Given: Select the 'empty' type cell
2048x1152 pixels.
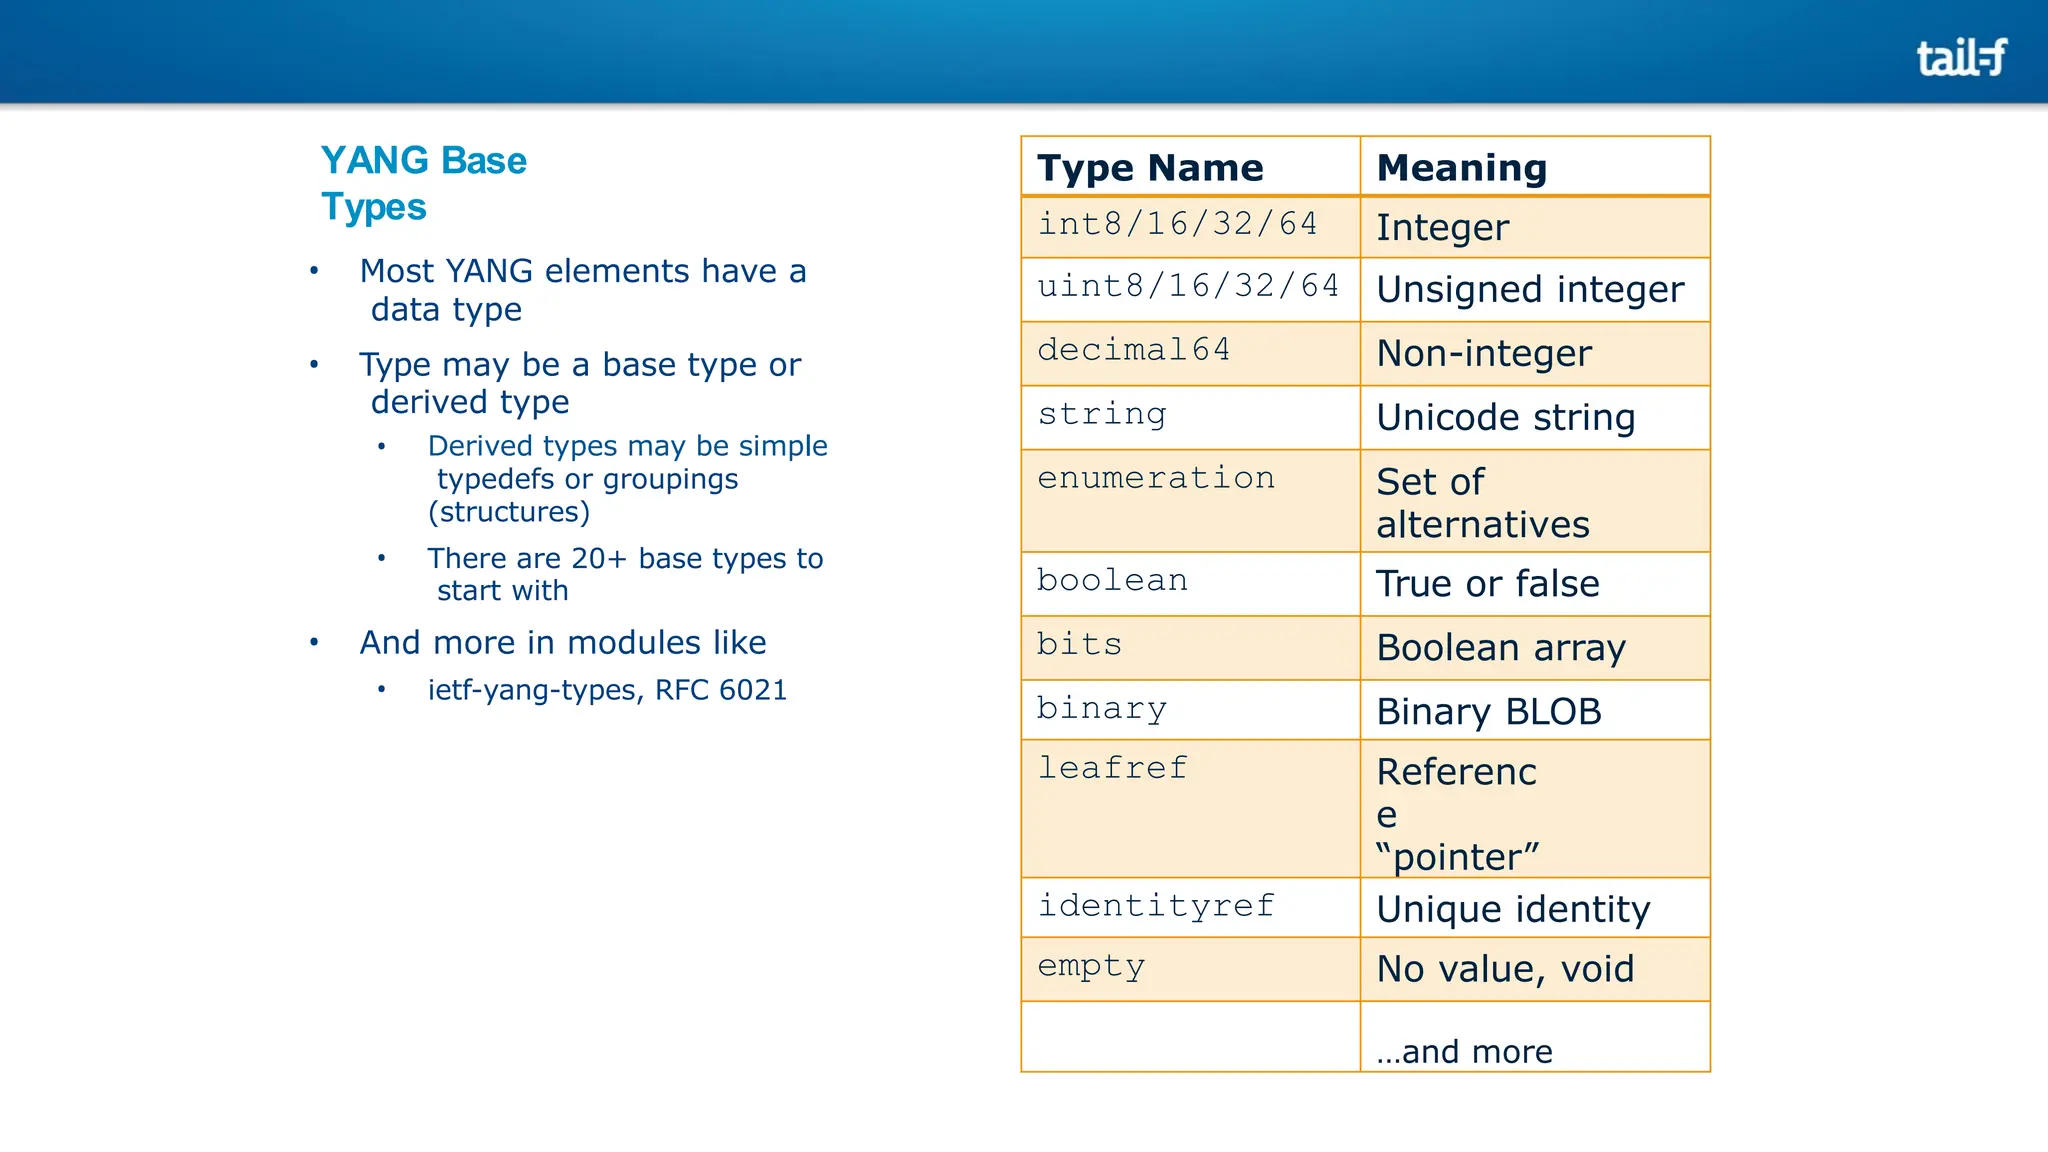Looking at the screenshot, I should (x=1190, y=969).
